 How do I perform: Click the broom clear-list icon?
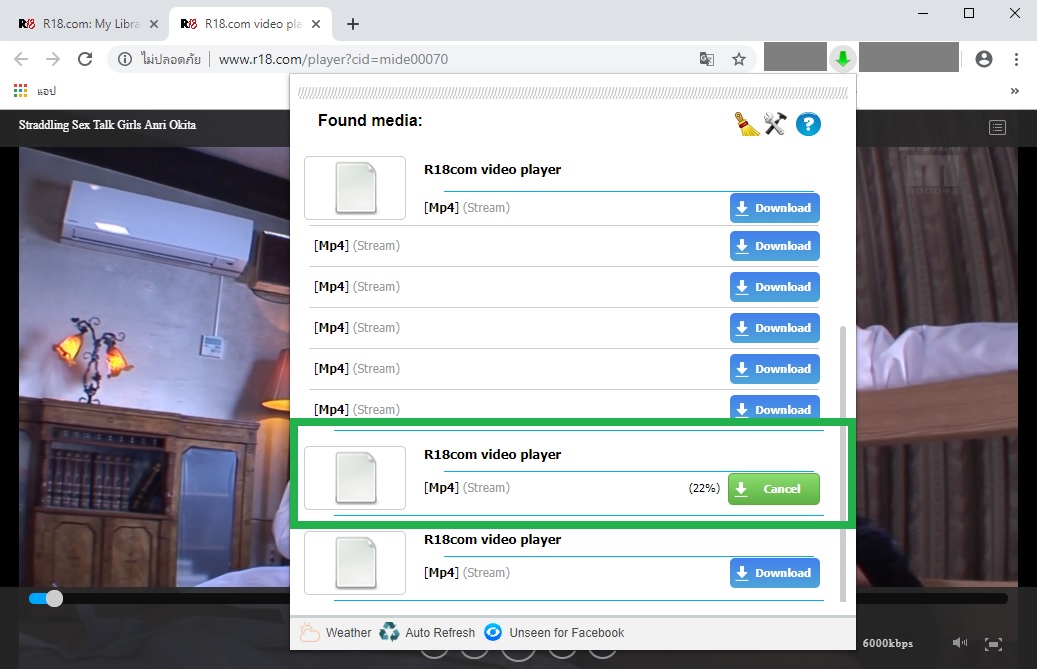[x=747, y=124]
